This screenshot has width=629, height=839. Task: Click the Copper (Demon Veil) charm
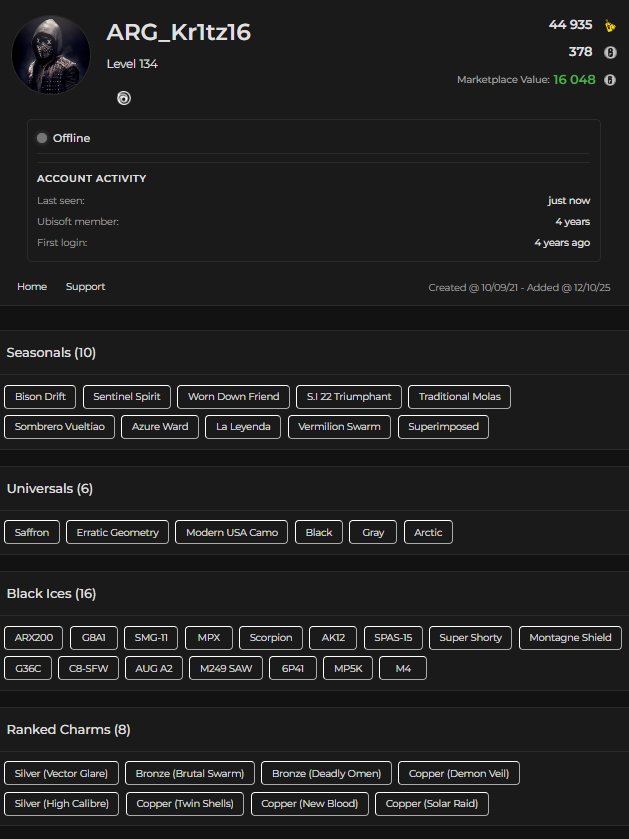[x=459, y=773]
